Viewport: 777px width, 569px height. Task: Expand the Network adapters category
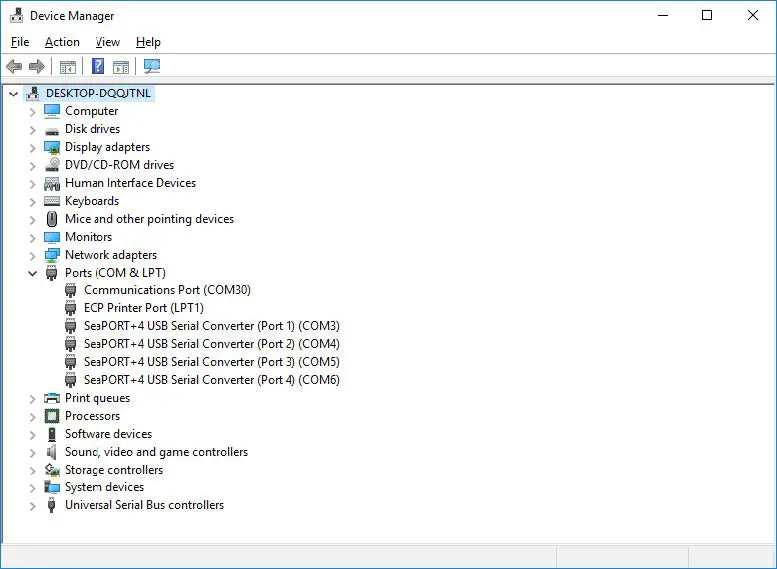coord(32,255)
